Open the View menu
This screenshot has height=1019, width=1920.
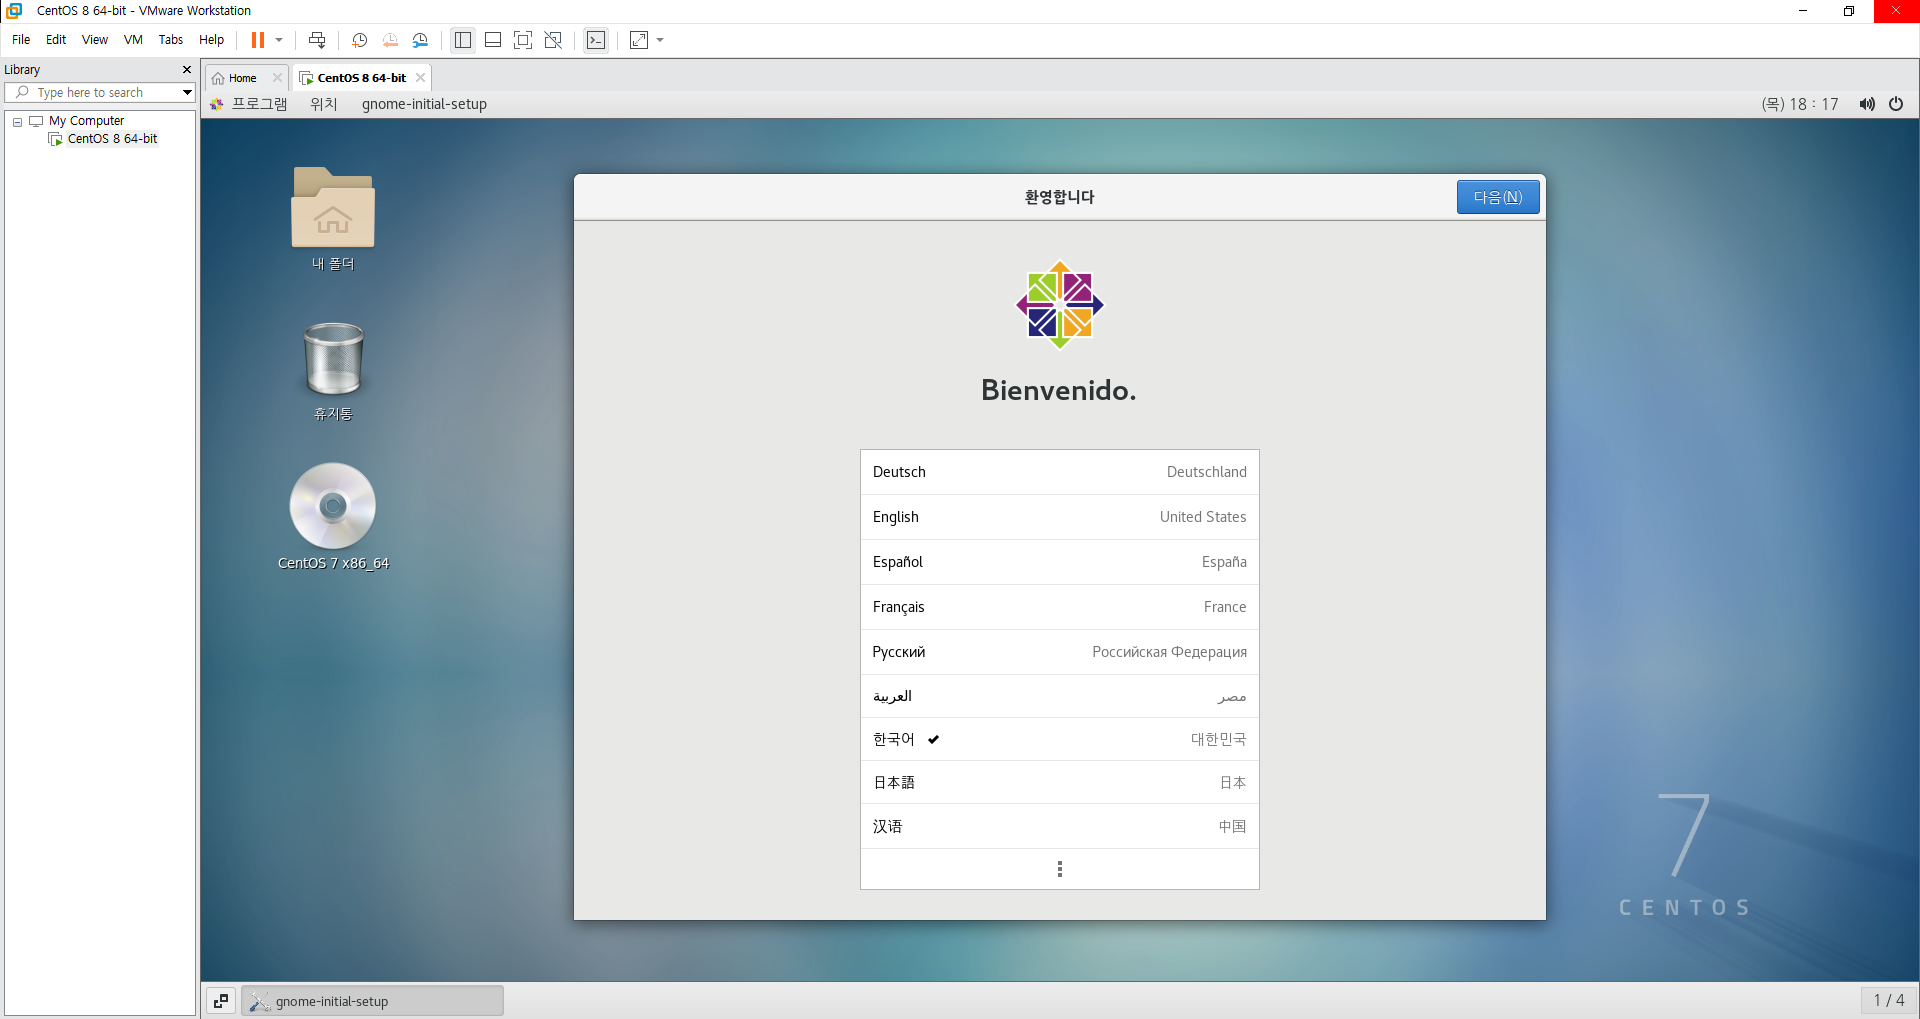[x=95, y=40]
